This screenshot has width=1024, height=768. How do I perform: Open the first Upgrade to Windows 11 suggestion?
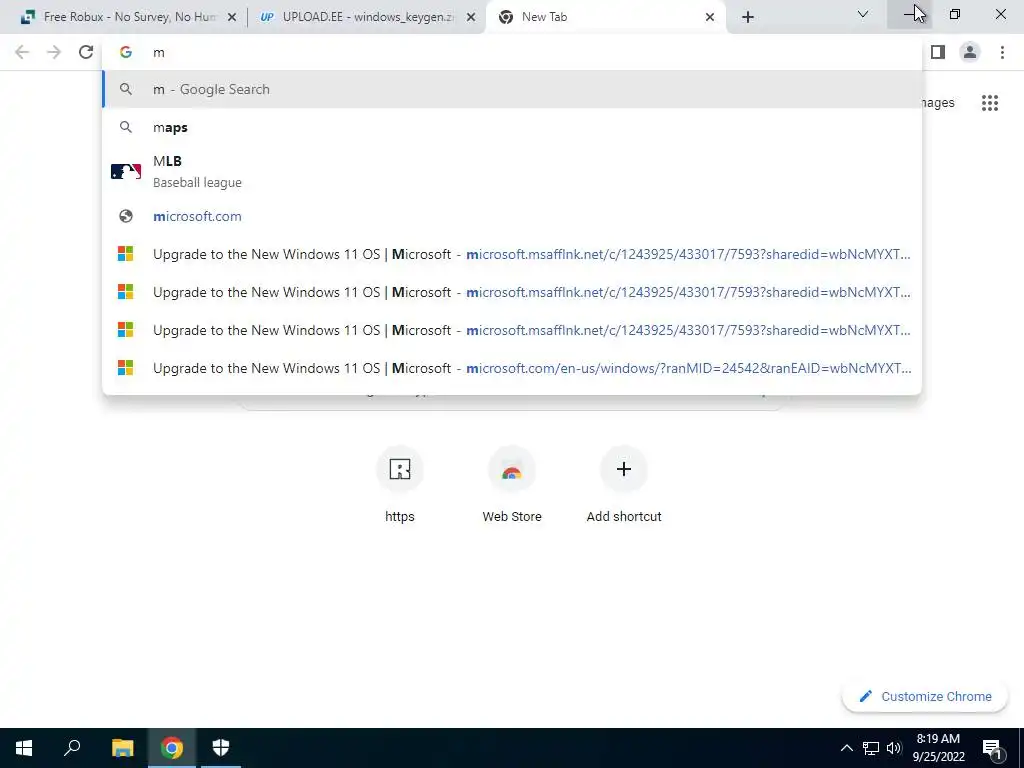[x=512, y=254]
